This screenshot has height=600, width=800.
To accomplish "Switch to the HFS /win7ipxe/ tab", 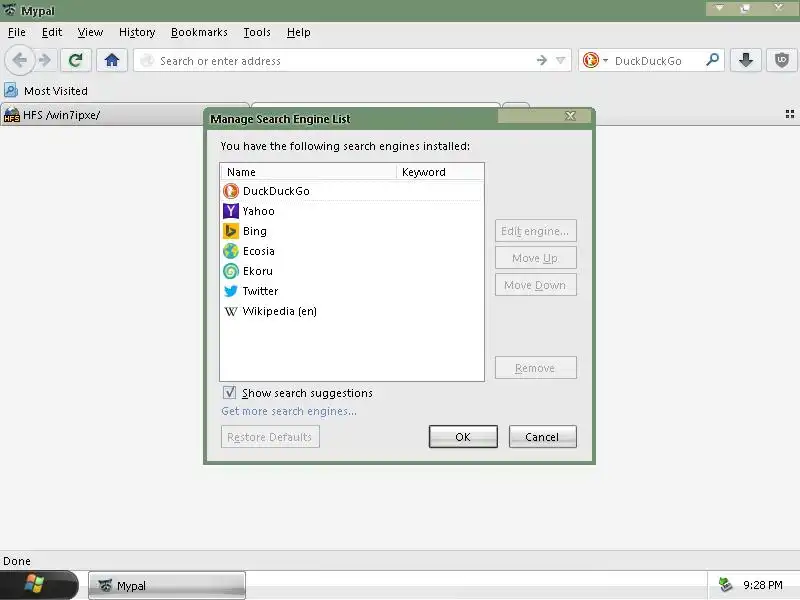I will click(x=102, y=115).
